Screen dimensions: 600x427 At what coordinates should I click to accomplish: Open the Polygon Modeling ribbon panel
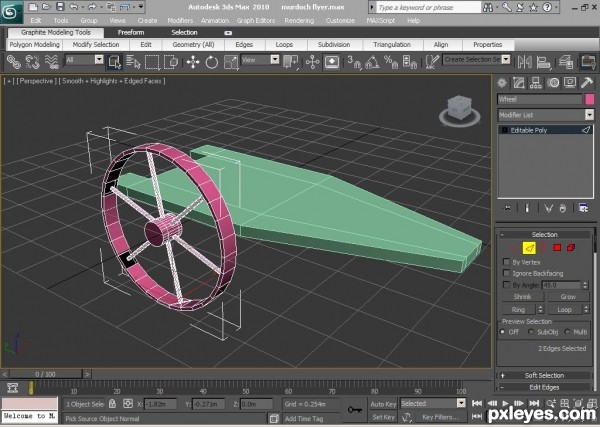(x=34, y=45)
